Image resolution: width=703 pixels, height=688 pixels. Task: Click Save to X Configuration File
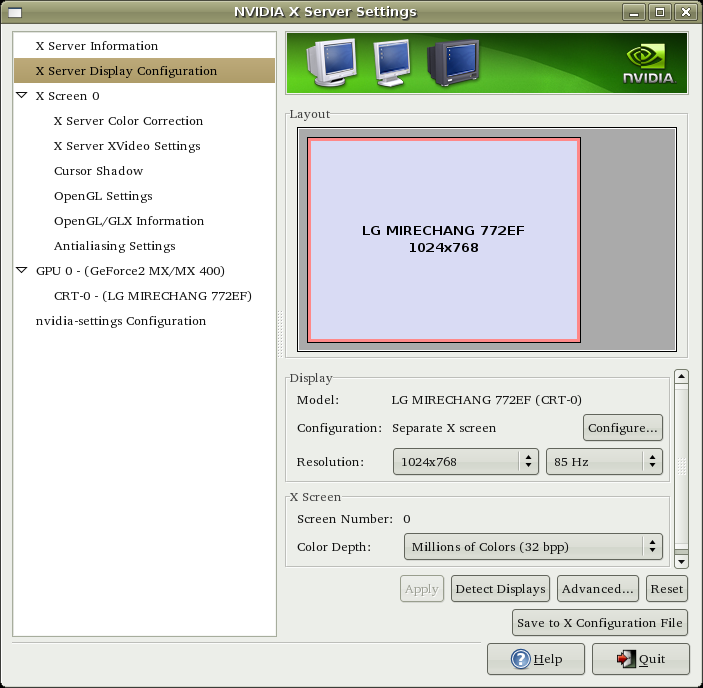(599, 623)
